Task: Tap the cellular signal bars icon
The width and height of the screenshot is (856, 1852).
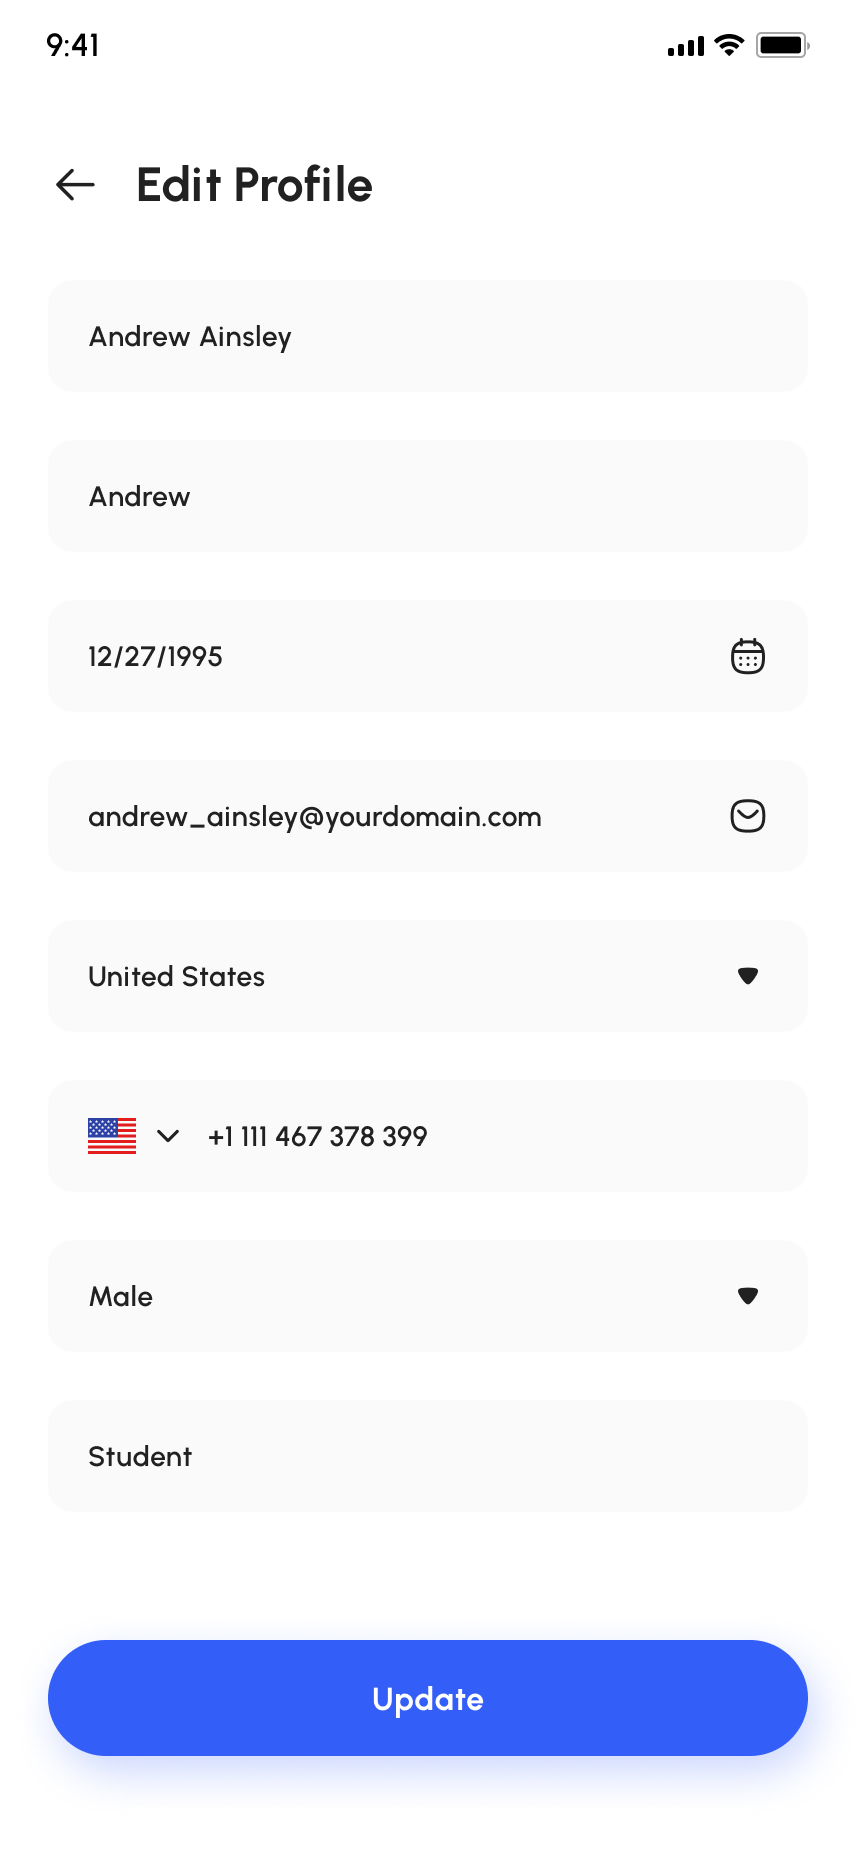Action: (686, 46)
